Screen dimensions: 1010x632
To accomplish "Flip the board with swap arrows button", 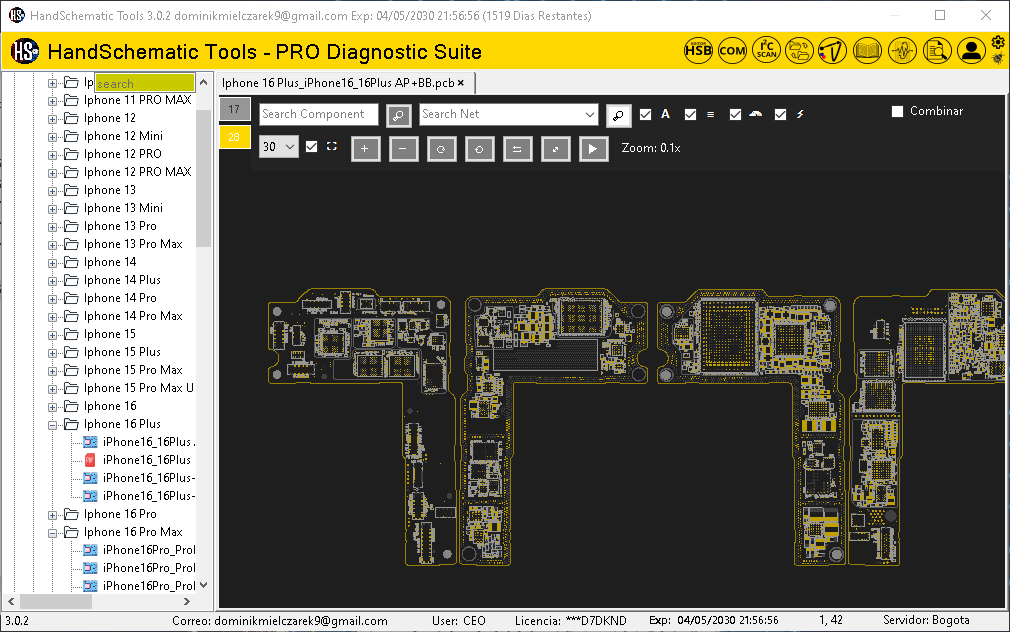I will point(517,149).
